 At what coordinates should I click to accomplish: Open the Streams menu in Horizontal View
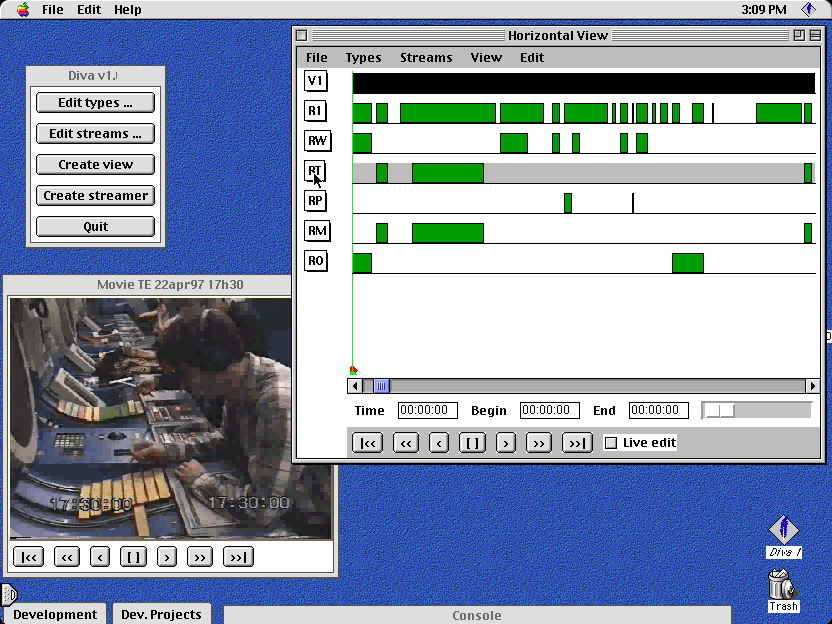[x=426, y=58]
